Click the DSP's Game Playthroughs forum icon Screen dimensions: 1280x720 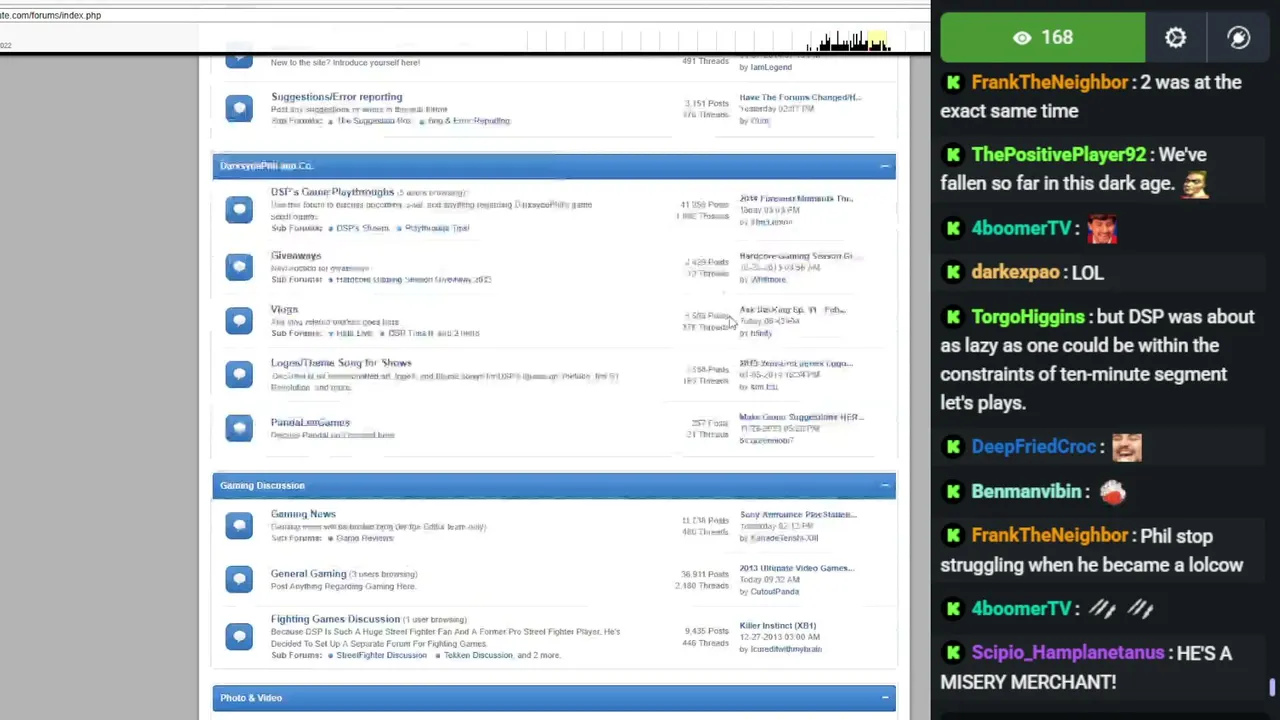239,209
